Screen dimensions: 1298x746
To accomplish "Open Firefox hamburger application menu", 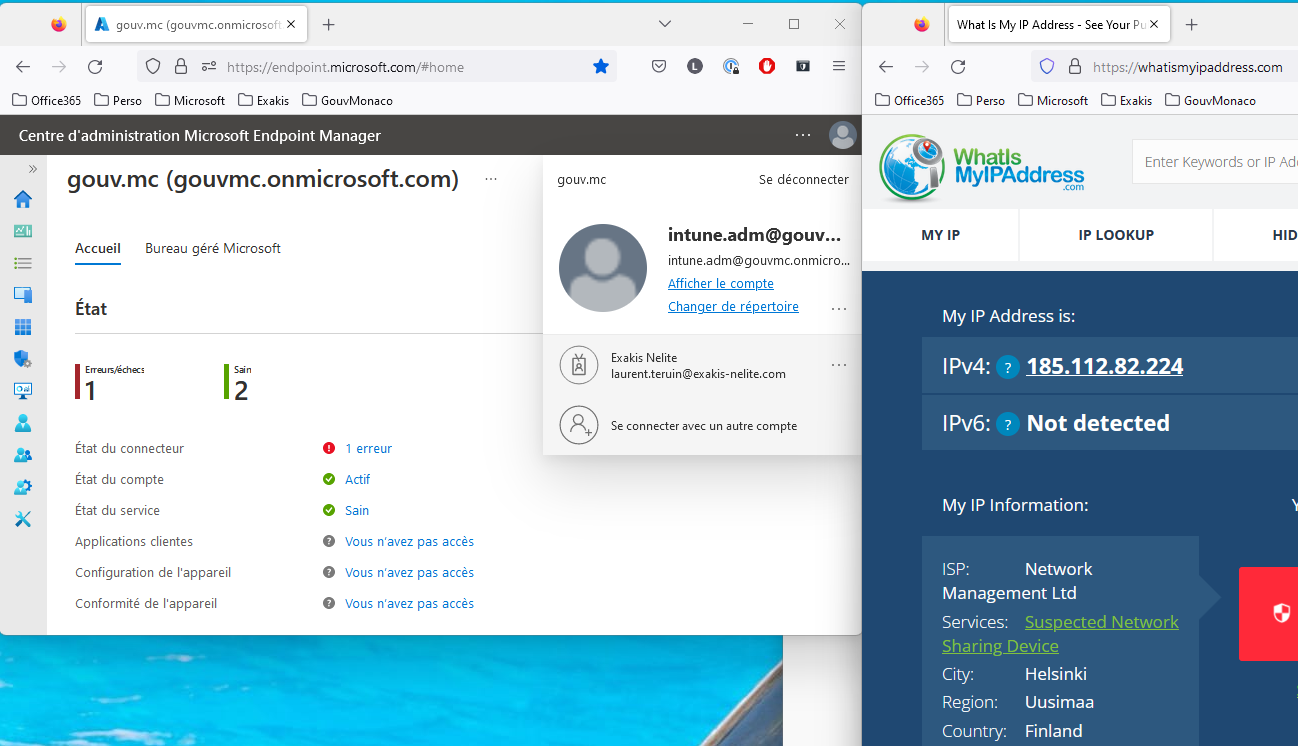I will tap(839, 66).
